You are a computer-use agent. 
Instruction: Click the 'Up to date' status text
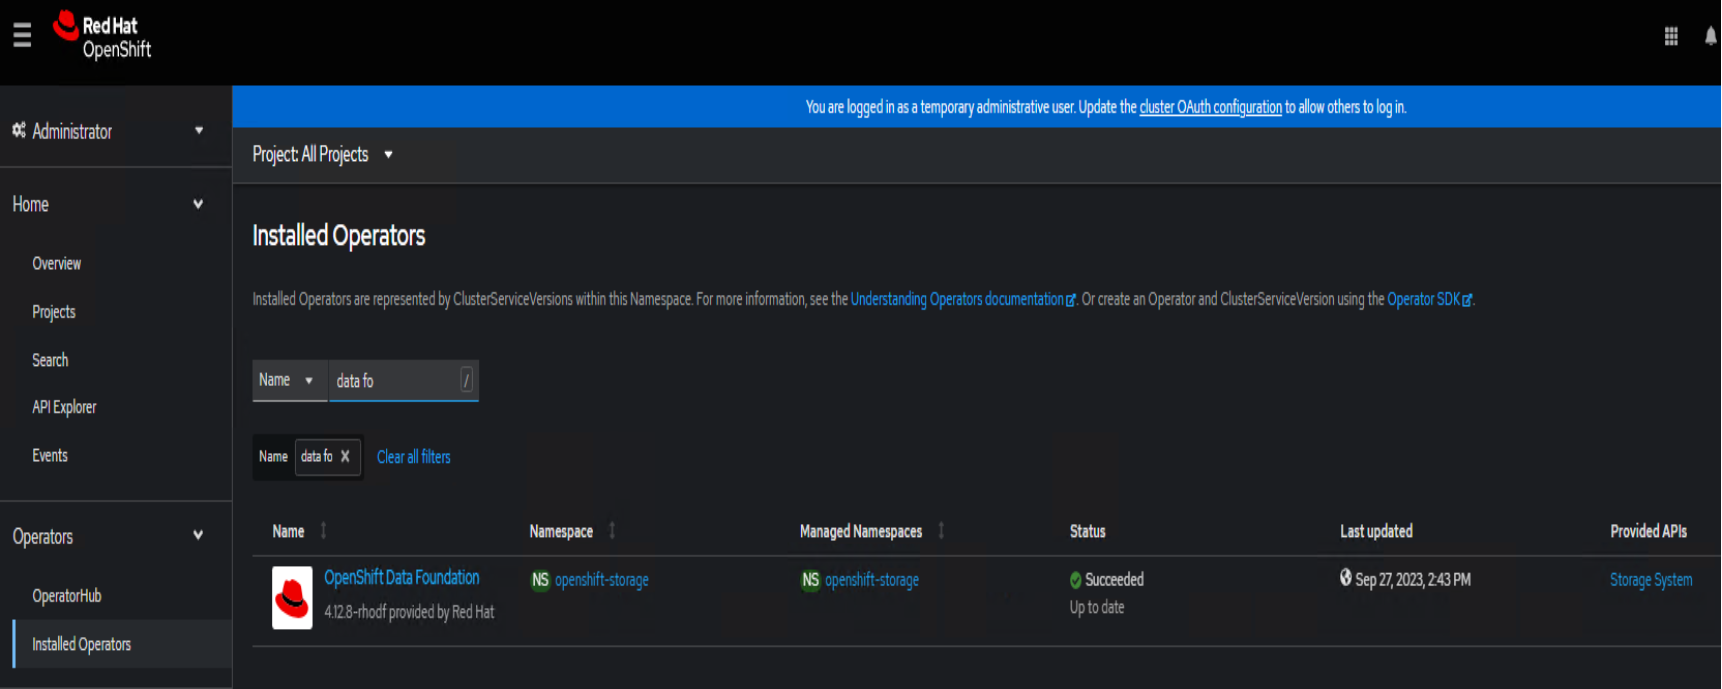[x=1097, y=607]
